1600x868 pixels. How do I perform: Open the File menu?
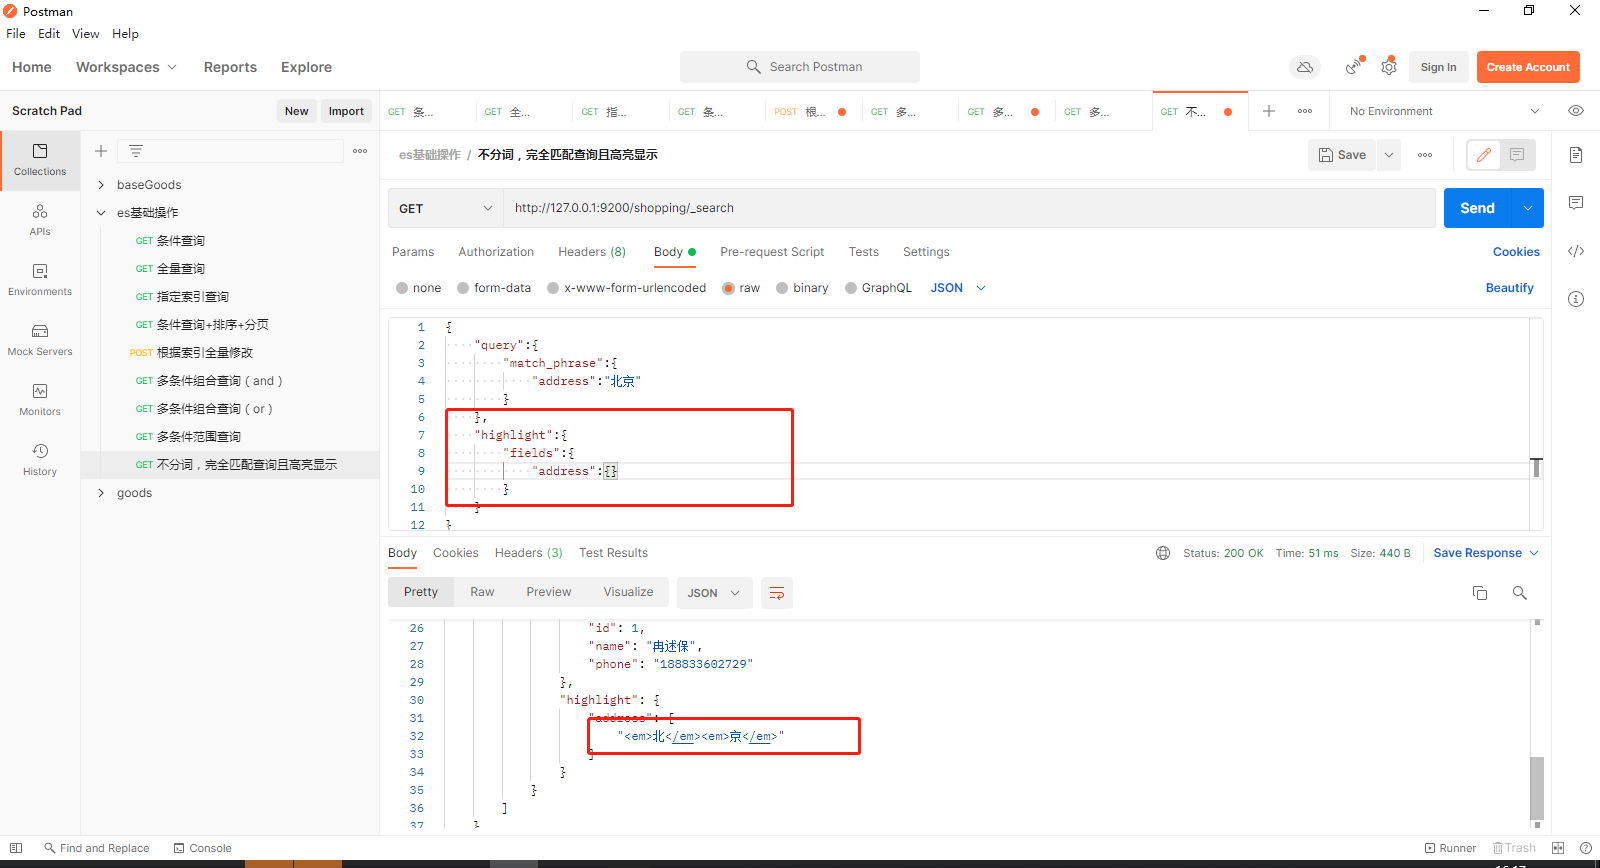coord(16,33)
